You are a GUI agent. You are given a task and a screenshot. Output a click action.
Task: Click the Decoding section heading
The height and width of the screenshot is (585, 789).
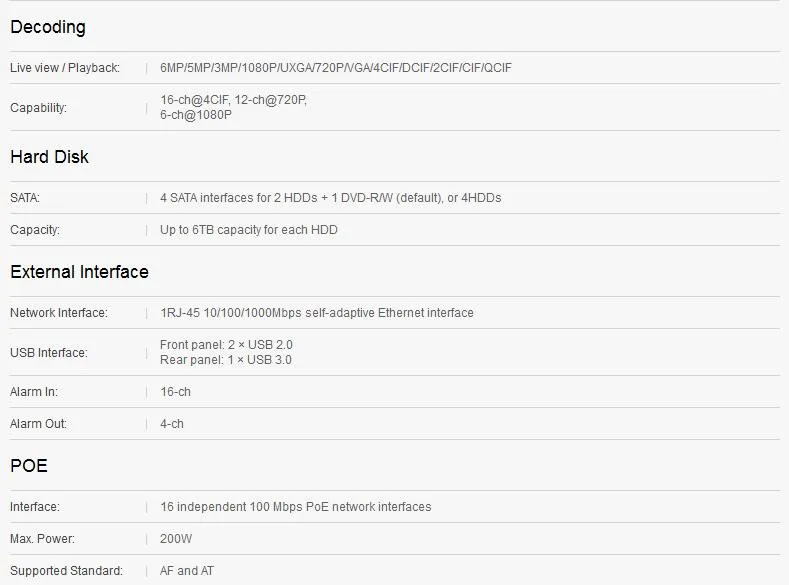48,27
